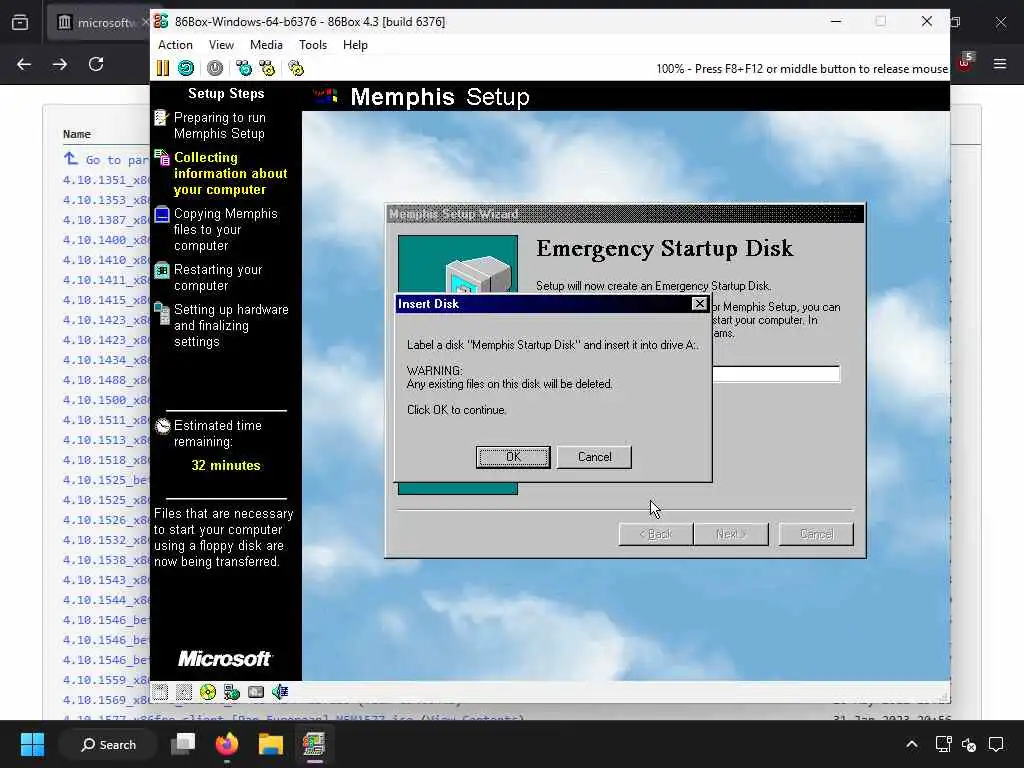Open File Explorer from the taskbar
The image size is (1024, 768).
(270, 744)
